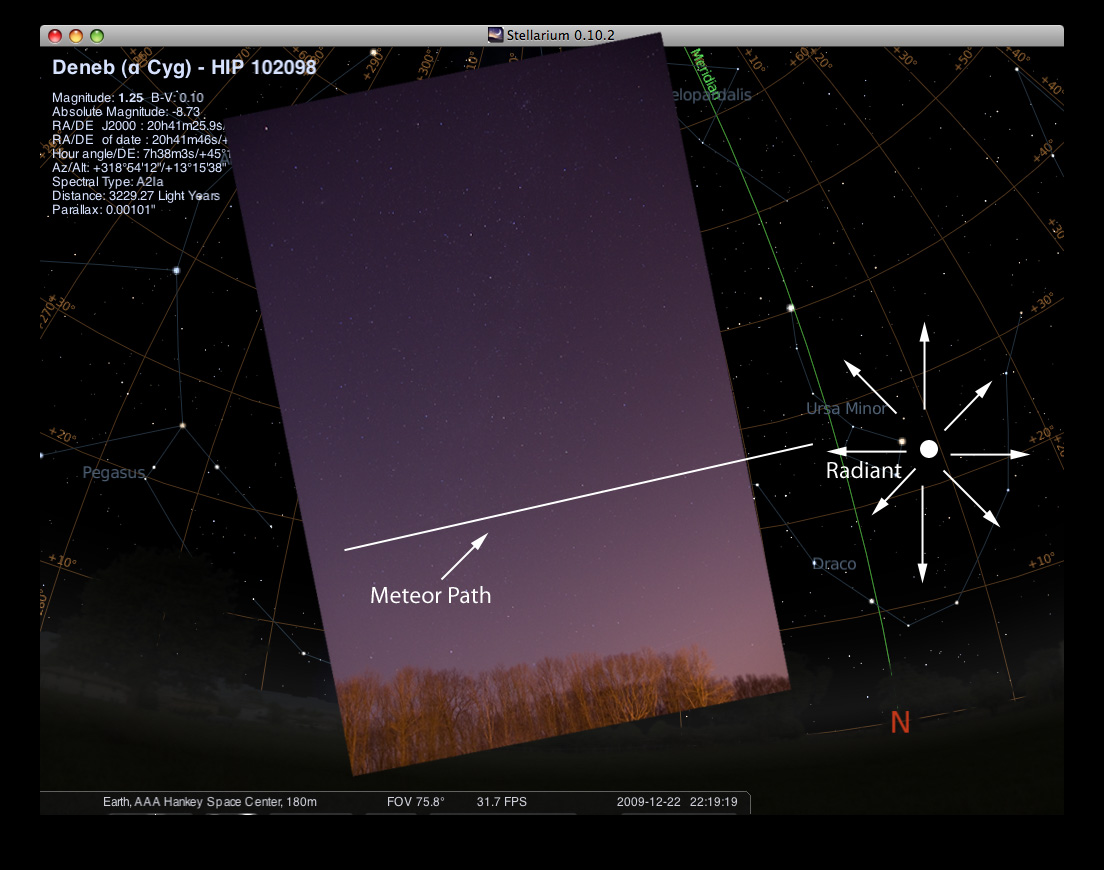Click the Spectral Type: A2Ia line
Screen dimensions: 1104x870
coord(108,182)
